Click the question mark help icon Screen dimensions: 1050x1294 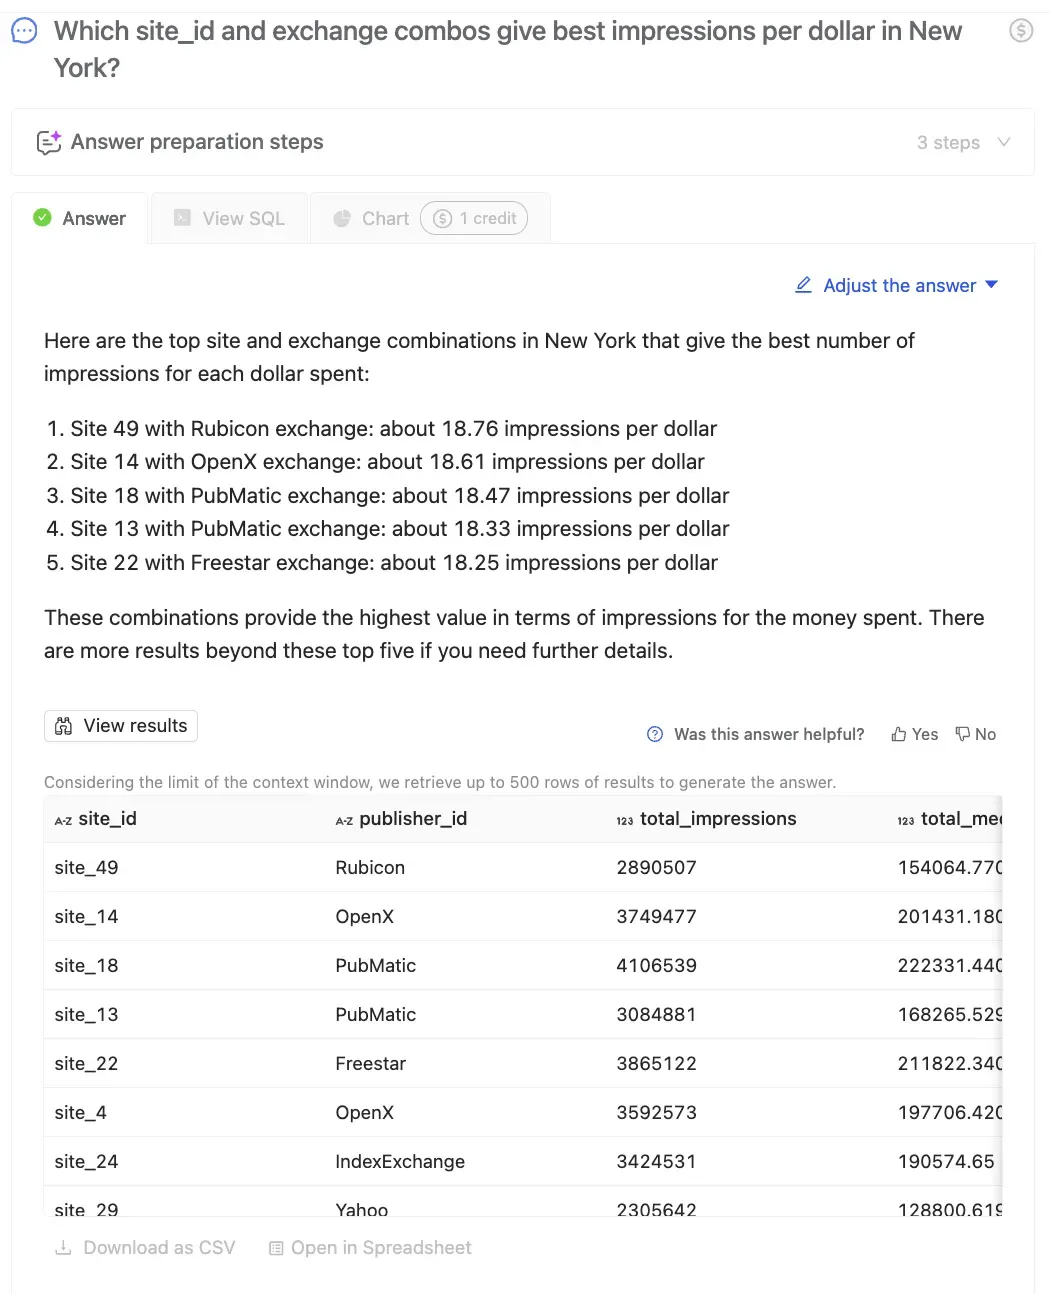(x=655, y=734)
